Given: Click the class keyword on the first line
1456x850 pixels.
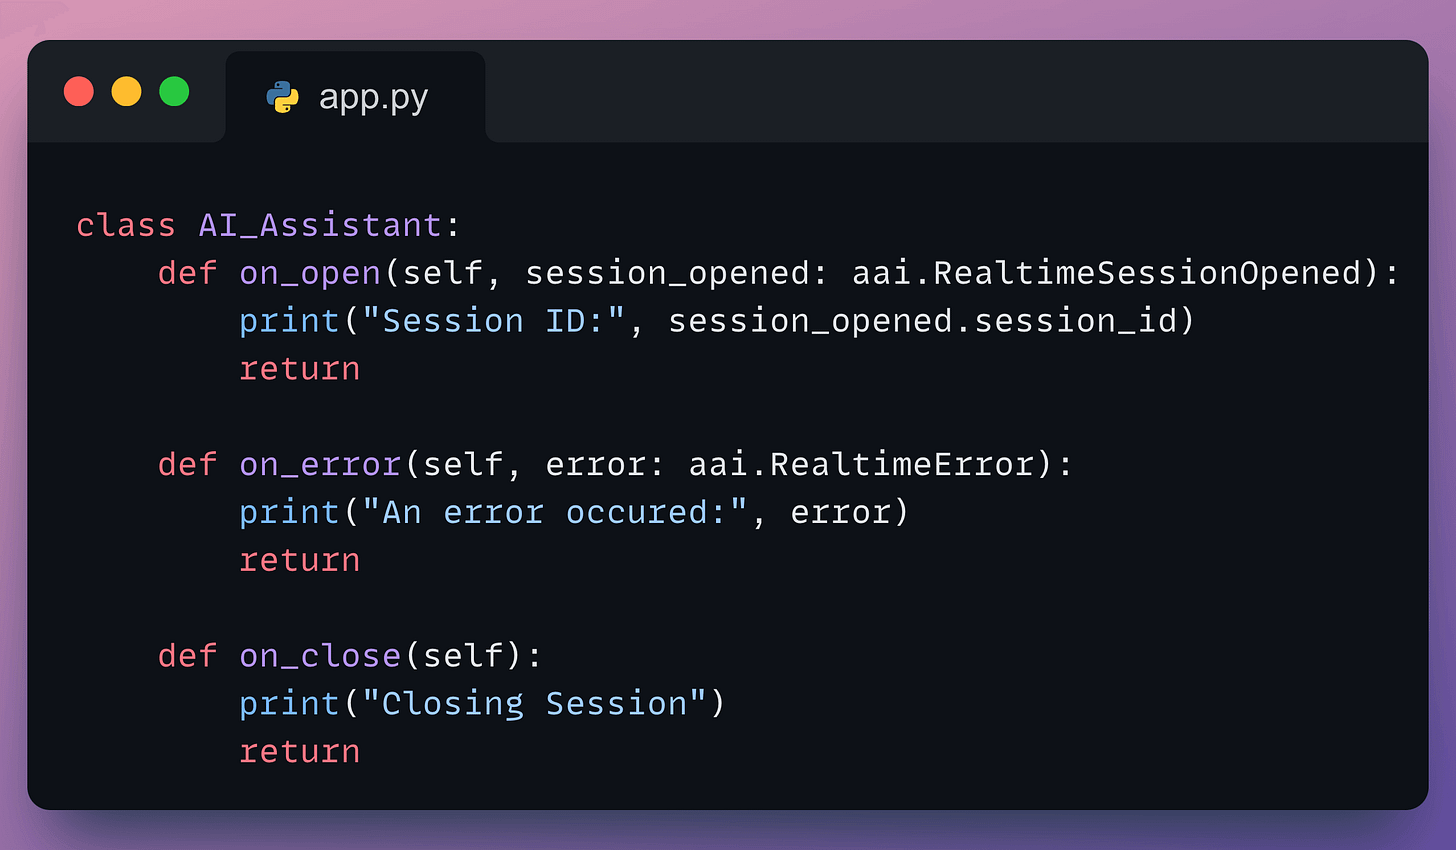Looking at the screenshot, I should click(126, 225).
